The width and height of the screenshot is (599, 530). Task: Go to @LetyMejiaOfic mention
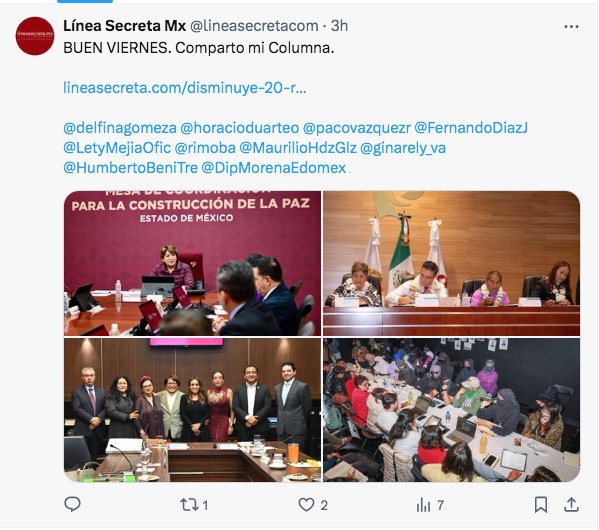click(x=117, y=148)
